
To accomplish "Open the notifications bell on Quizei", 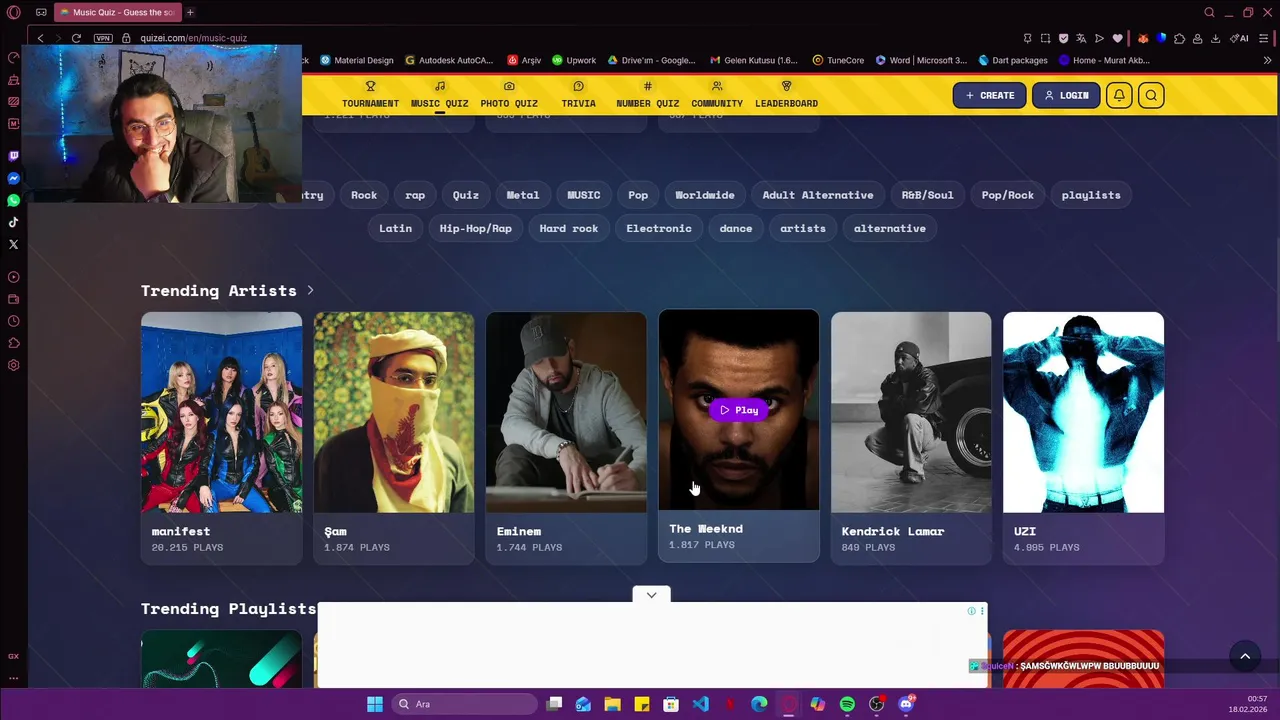I will (x=1119, y=95).
